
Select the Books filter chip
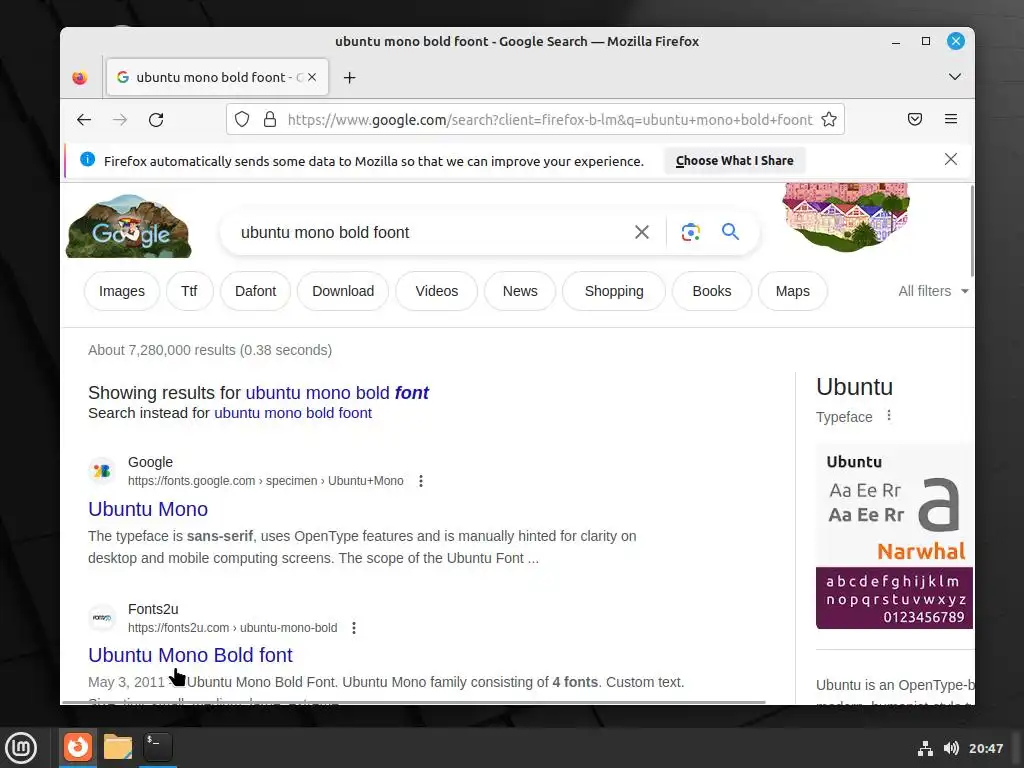(x=712, y=291)
